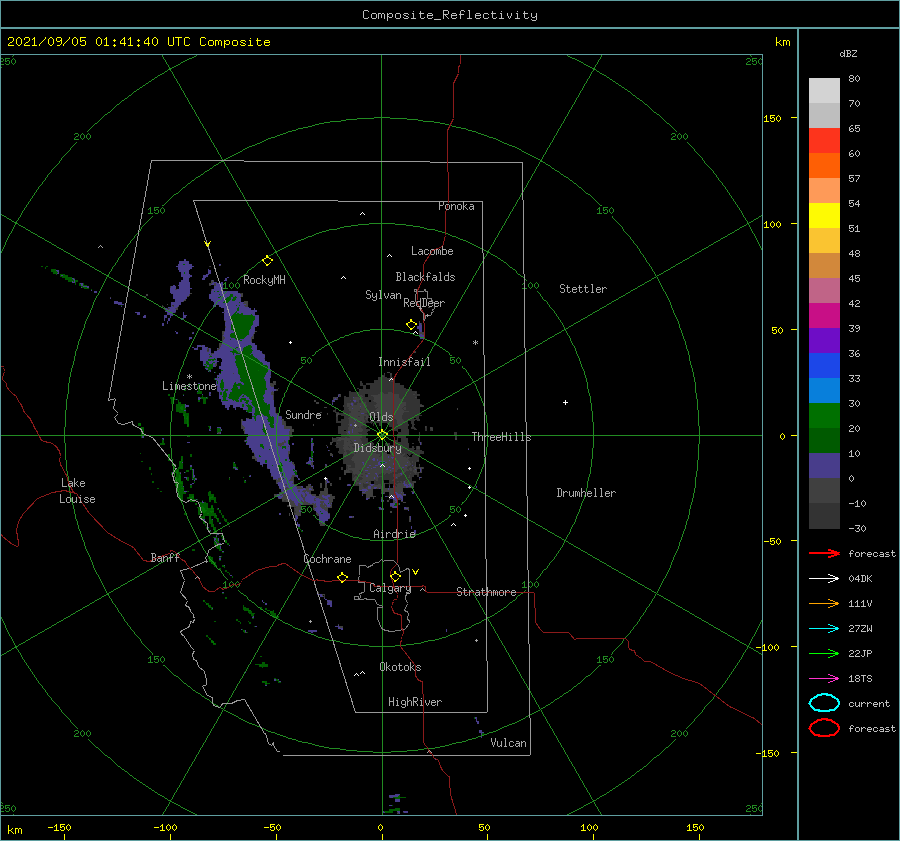The height and width of the screenshot is (841, 900).
Task: Click the yellow 'km' label at top right
Action: pos(782,42)
